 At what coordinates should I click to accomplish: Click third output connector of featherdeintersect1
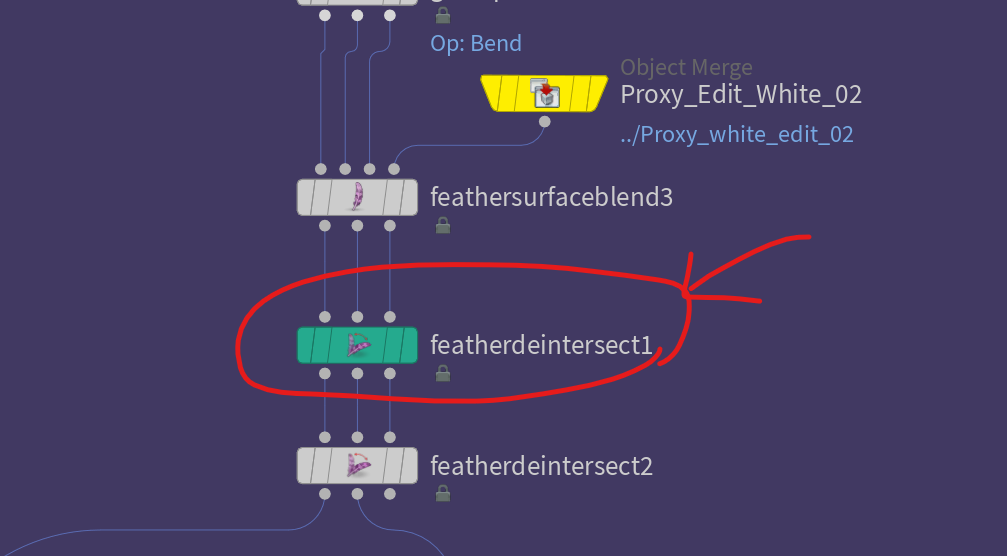point(390,373)
